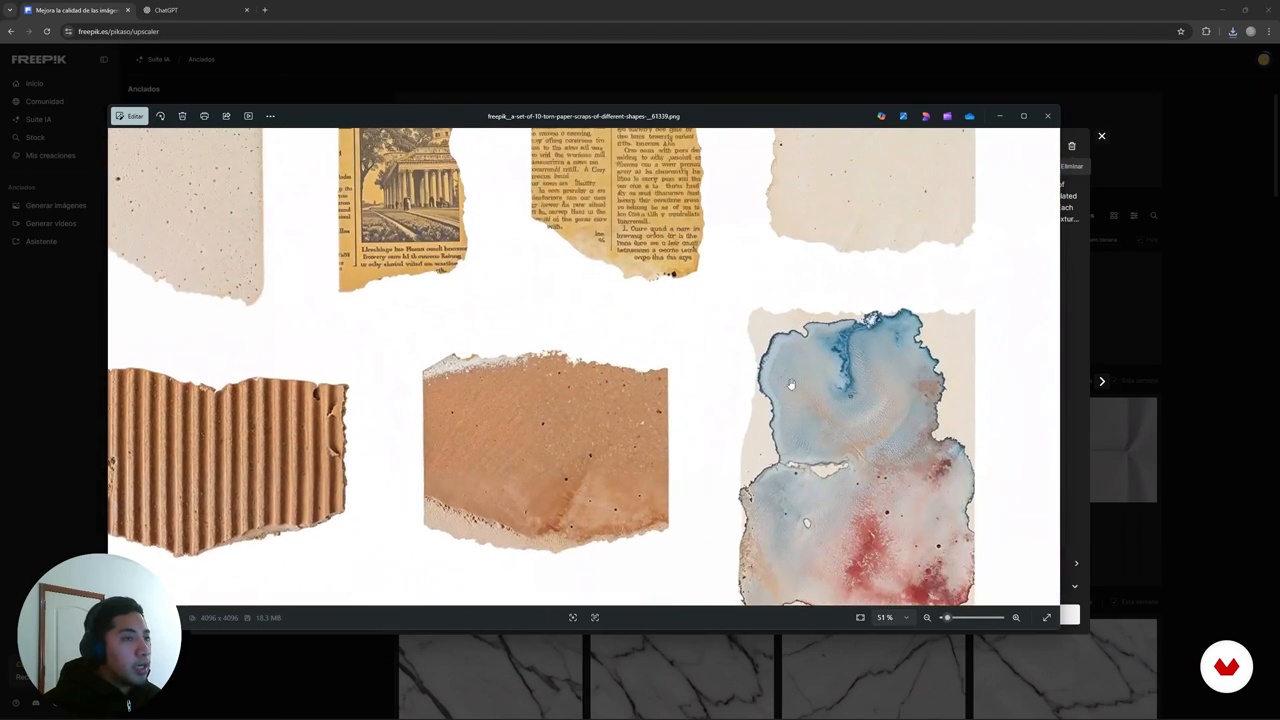Switch to the ChatGPT browser tab
This screenshot has width=1280, height=720.
[195, 10]
